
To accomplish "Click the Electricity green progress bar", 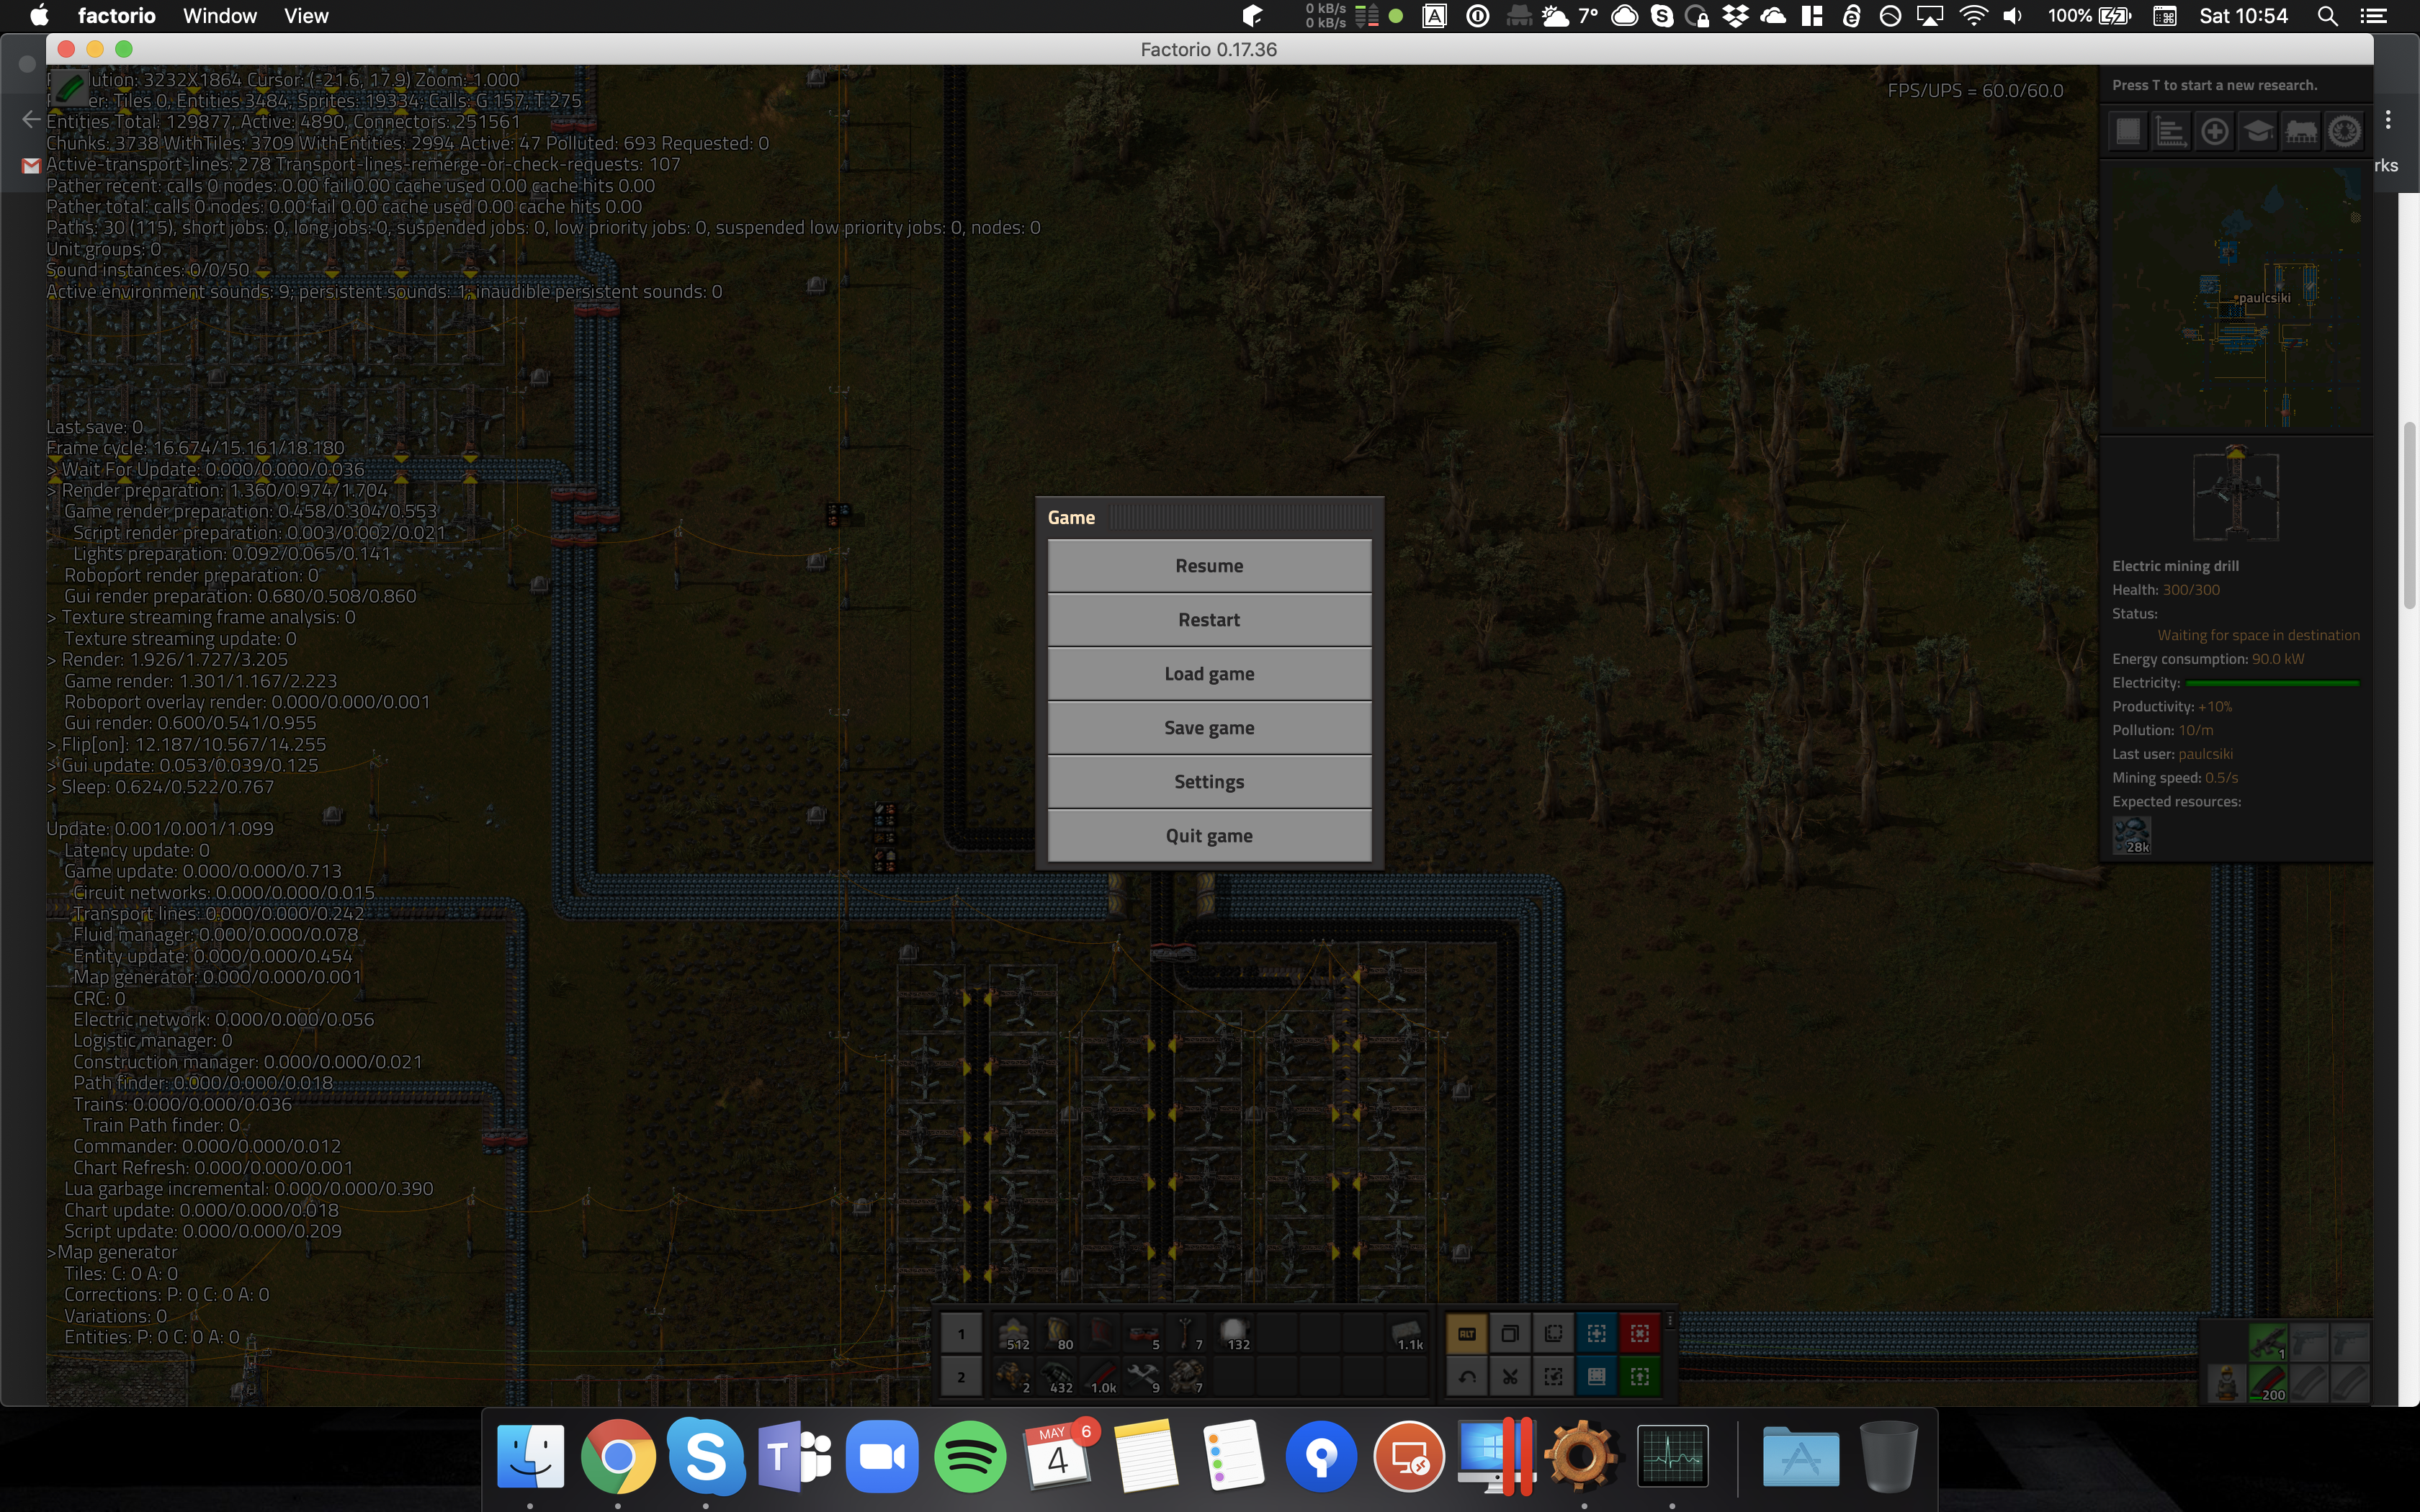I will point(2273,683).
